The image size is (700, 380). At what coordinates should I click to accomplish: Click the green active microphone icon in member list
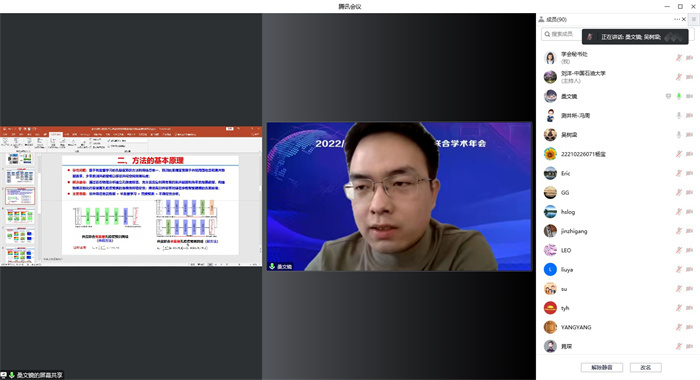[x=679, y=96]
